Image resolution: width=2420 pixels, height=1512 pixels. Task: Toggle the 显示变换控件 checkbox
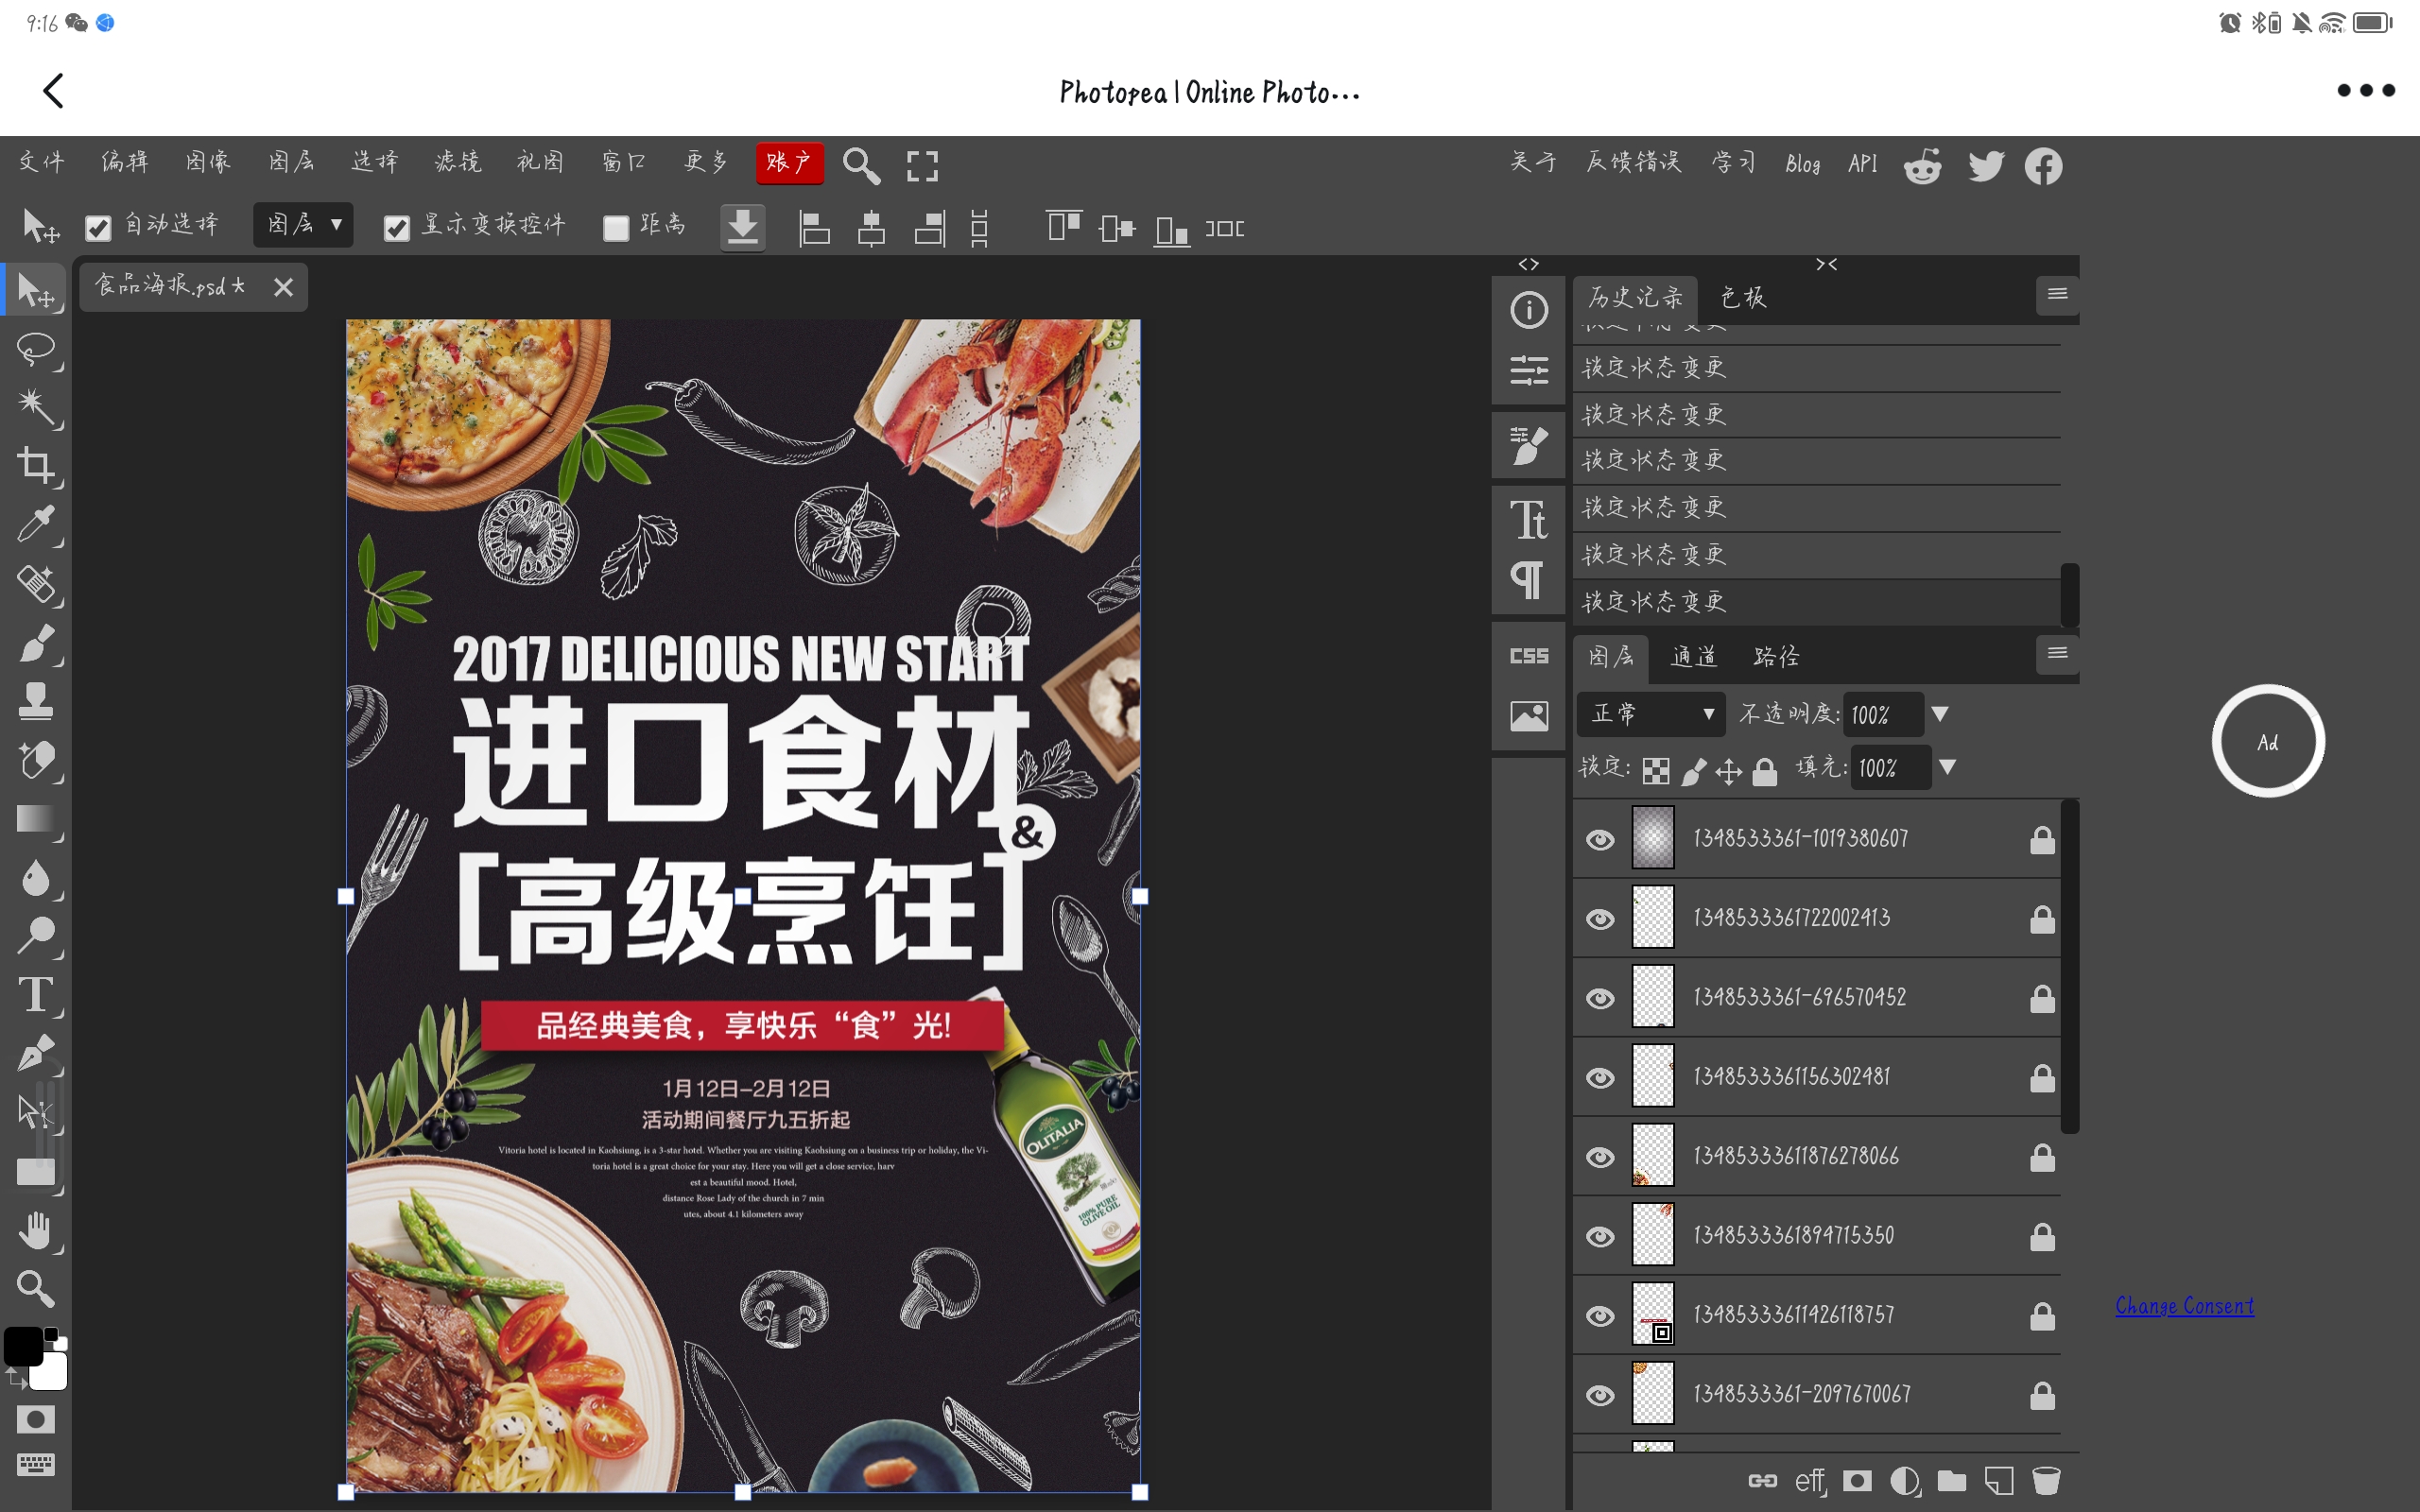tap(397, 229)
